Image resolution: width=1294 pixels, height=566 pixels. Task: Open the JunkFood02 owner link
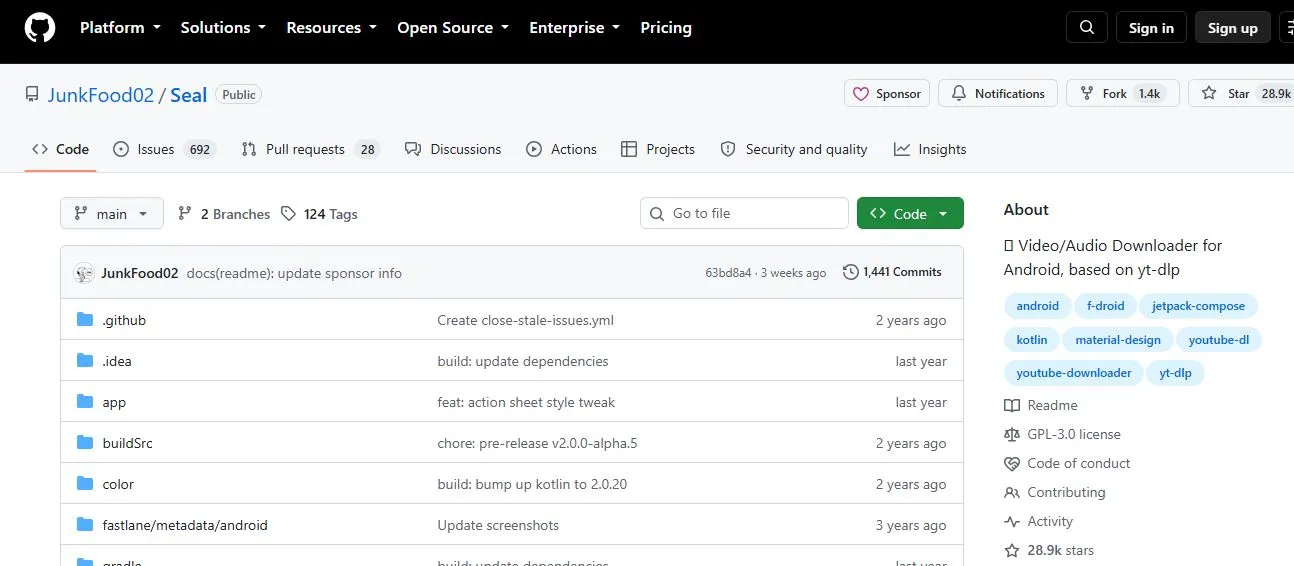101,95
